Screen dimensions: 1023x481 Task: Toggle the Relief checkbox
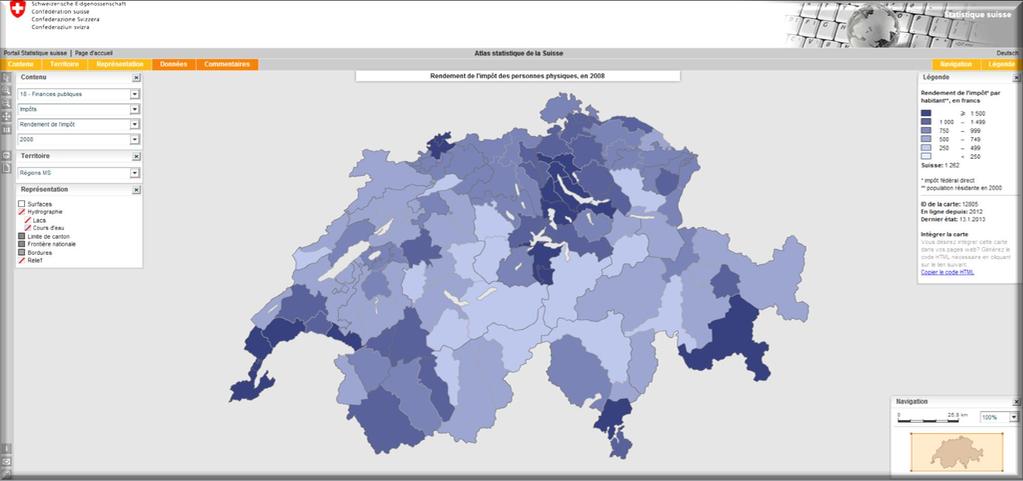(x=22, y=260)
